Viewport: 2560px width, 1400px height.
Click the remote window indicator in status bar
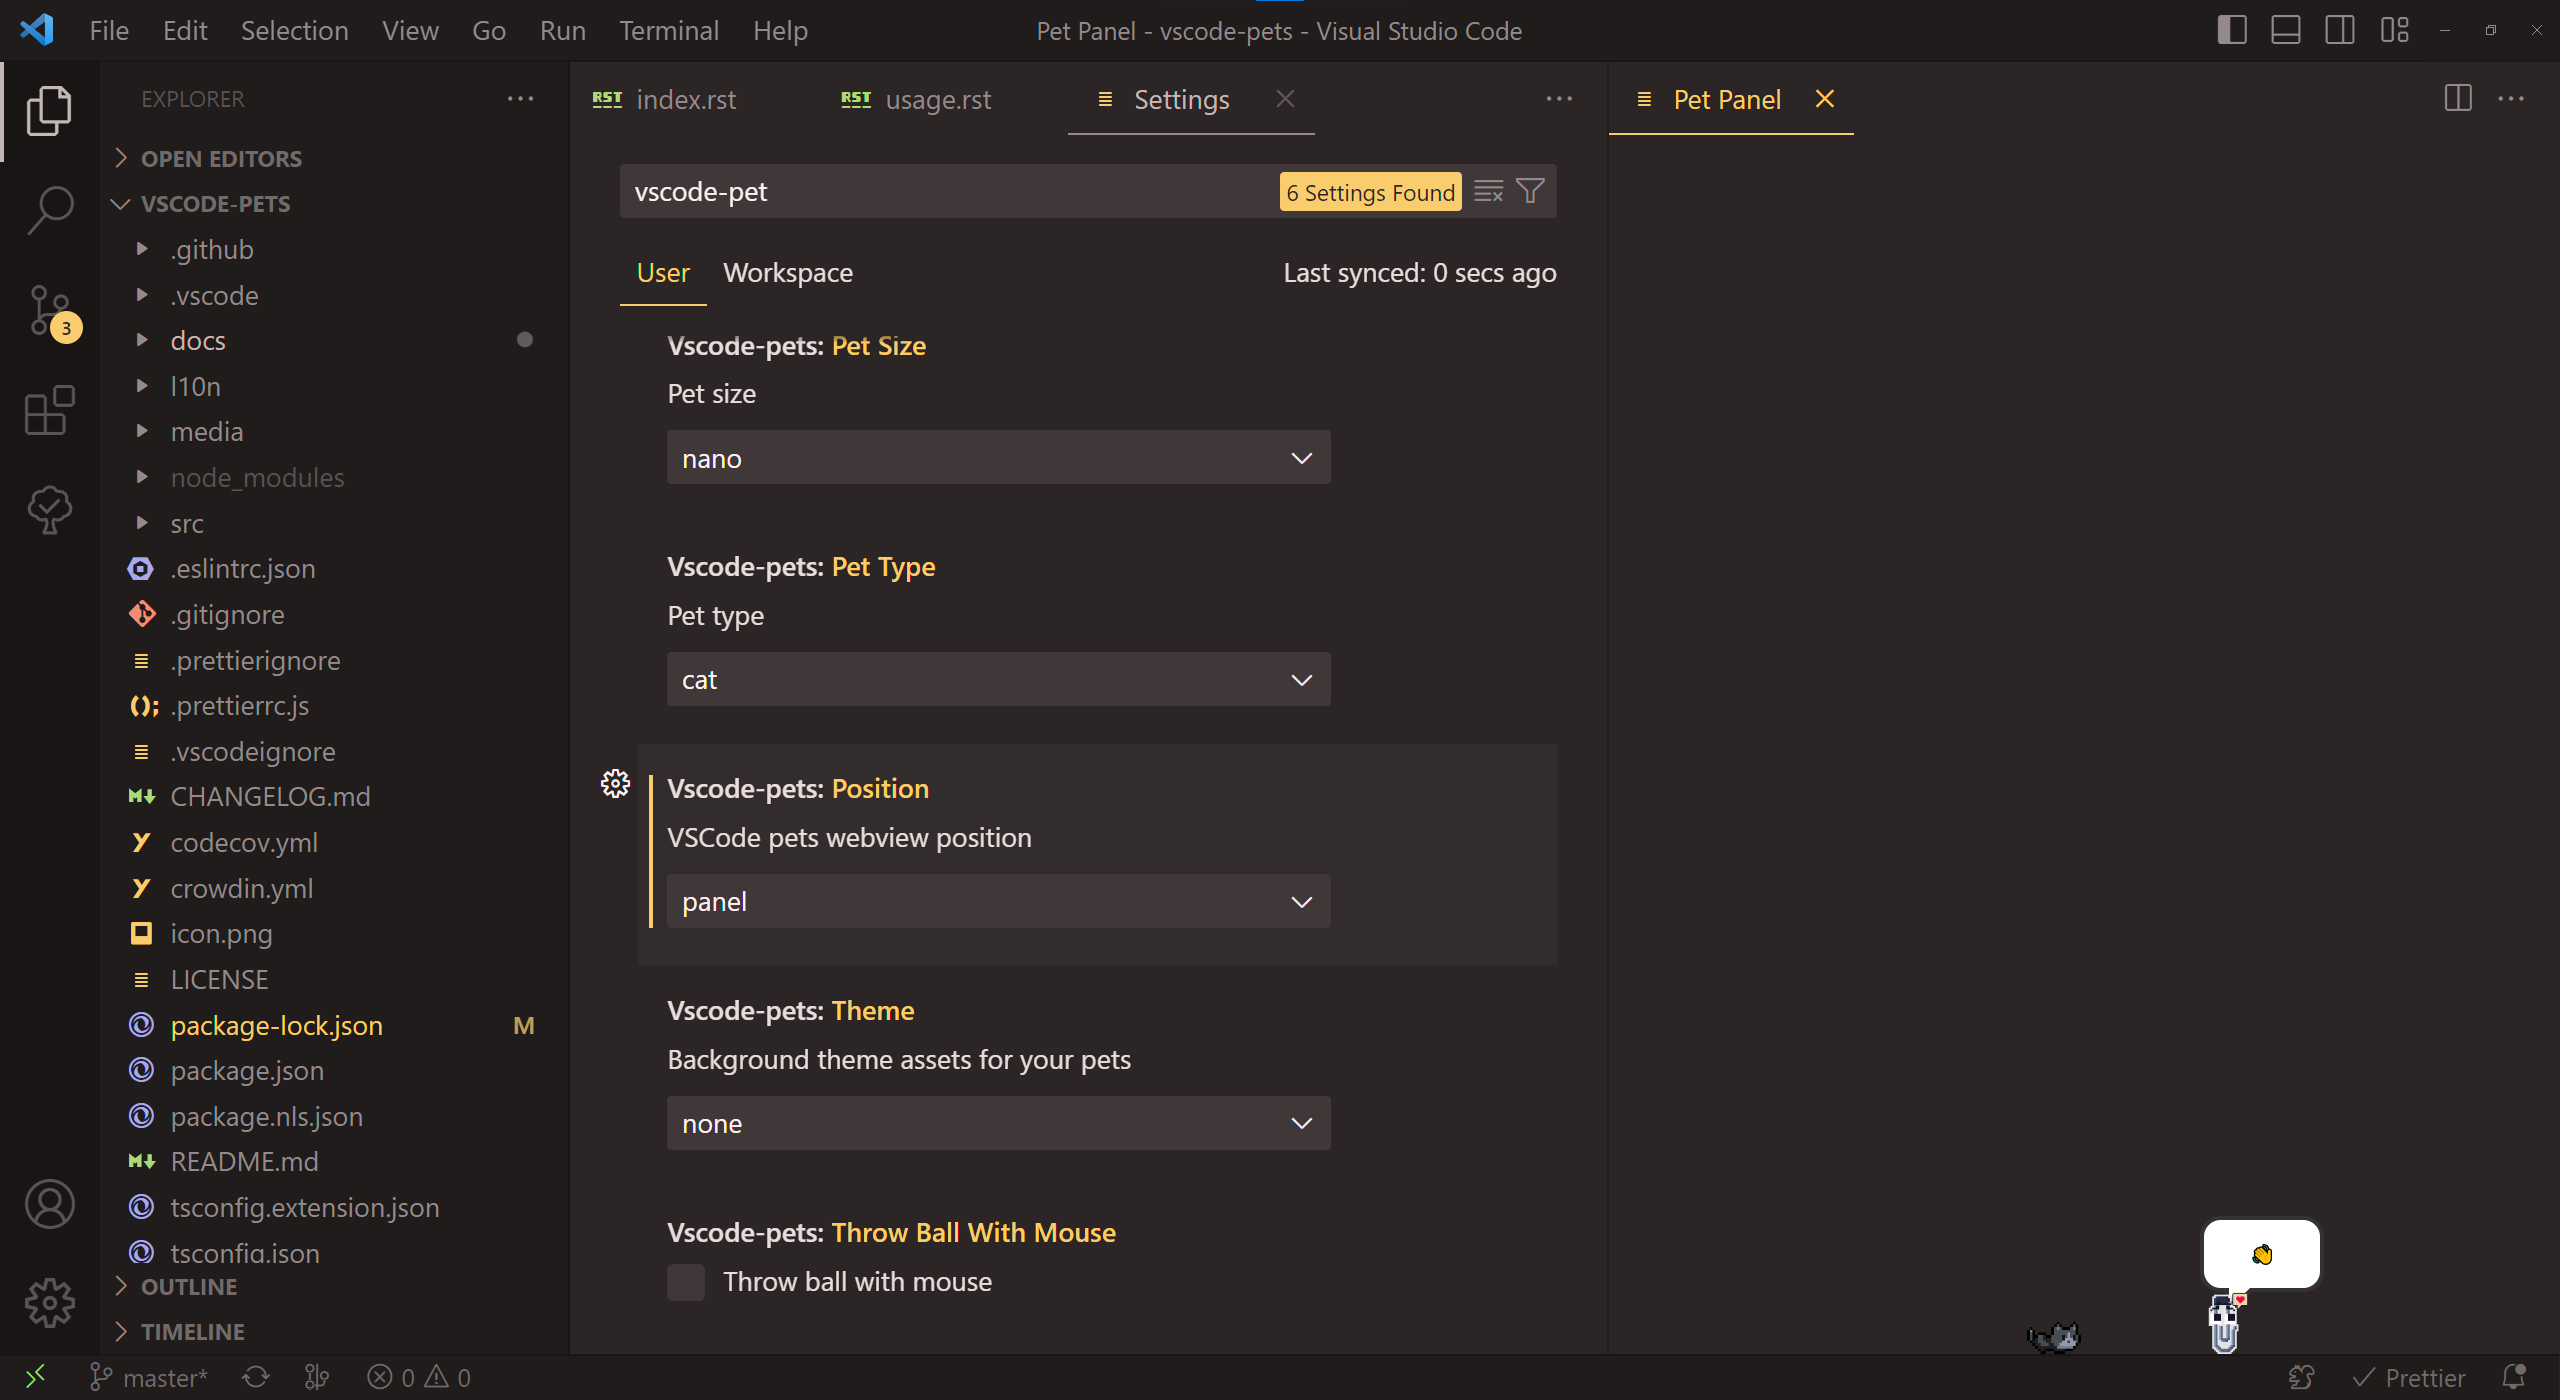(x=35, y=1378)
